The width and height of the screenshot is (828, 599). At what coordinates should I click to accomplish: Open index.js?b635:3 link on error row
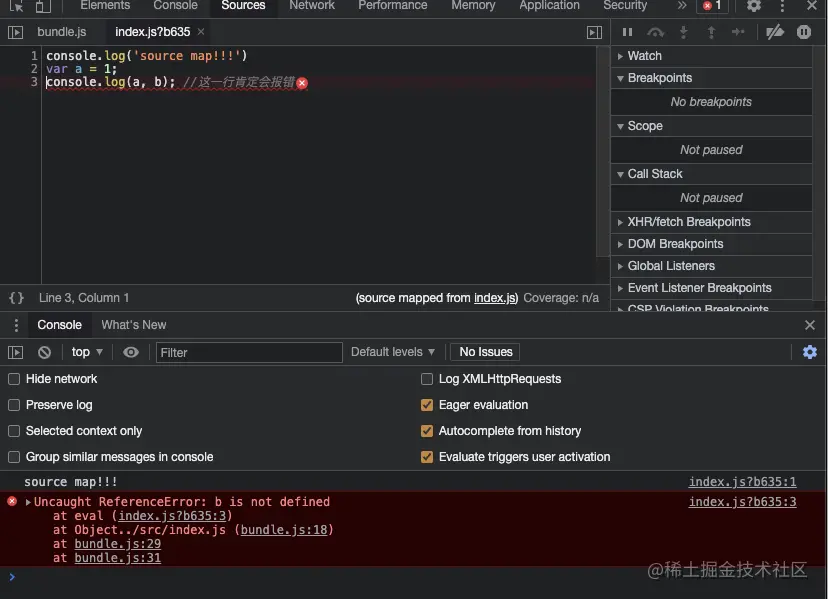coord(742,502)
